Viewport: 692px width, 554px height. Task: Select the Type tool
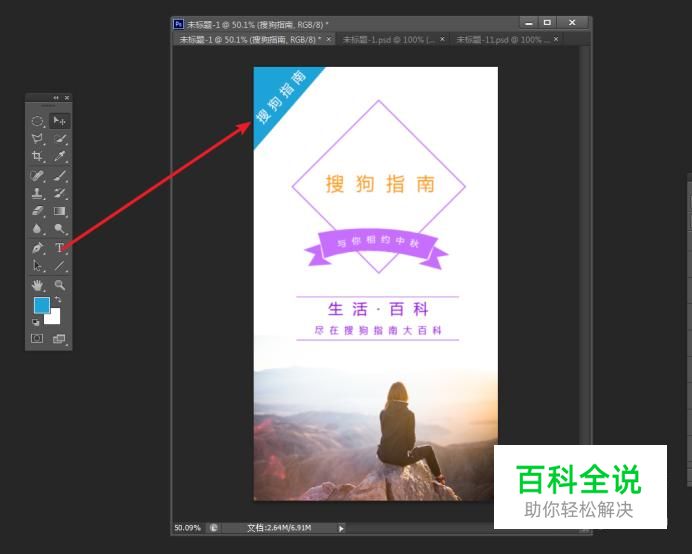pyautogui.click(x=60, y=248)
